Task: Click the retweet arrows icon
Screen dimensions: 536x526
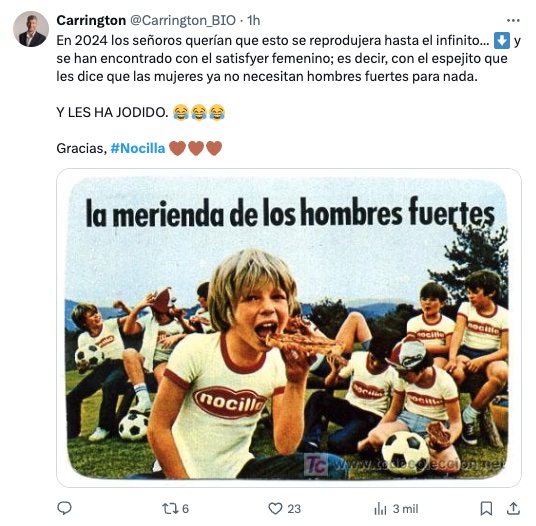Action: pos(169,509)
